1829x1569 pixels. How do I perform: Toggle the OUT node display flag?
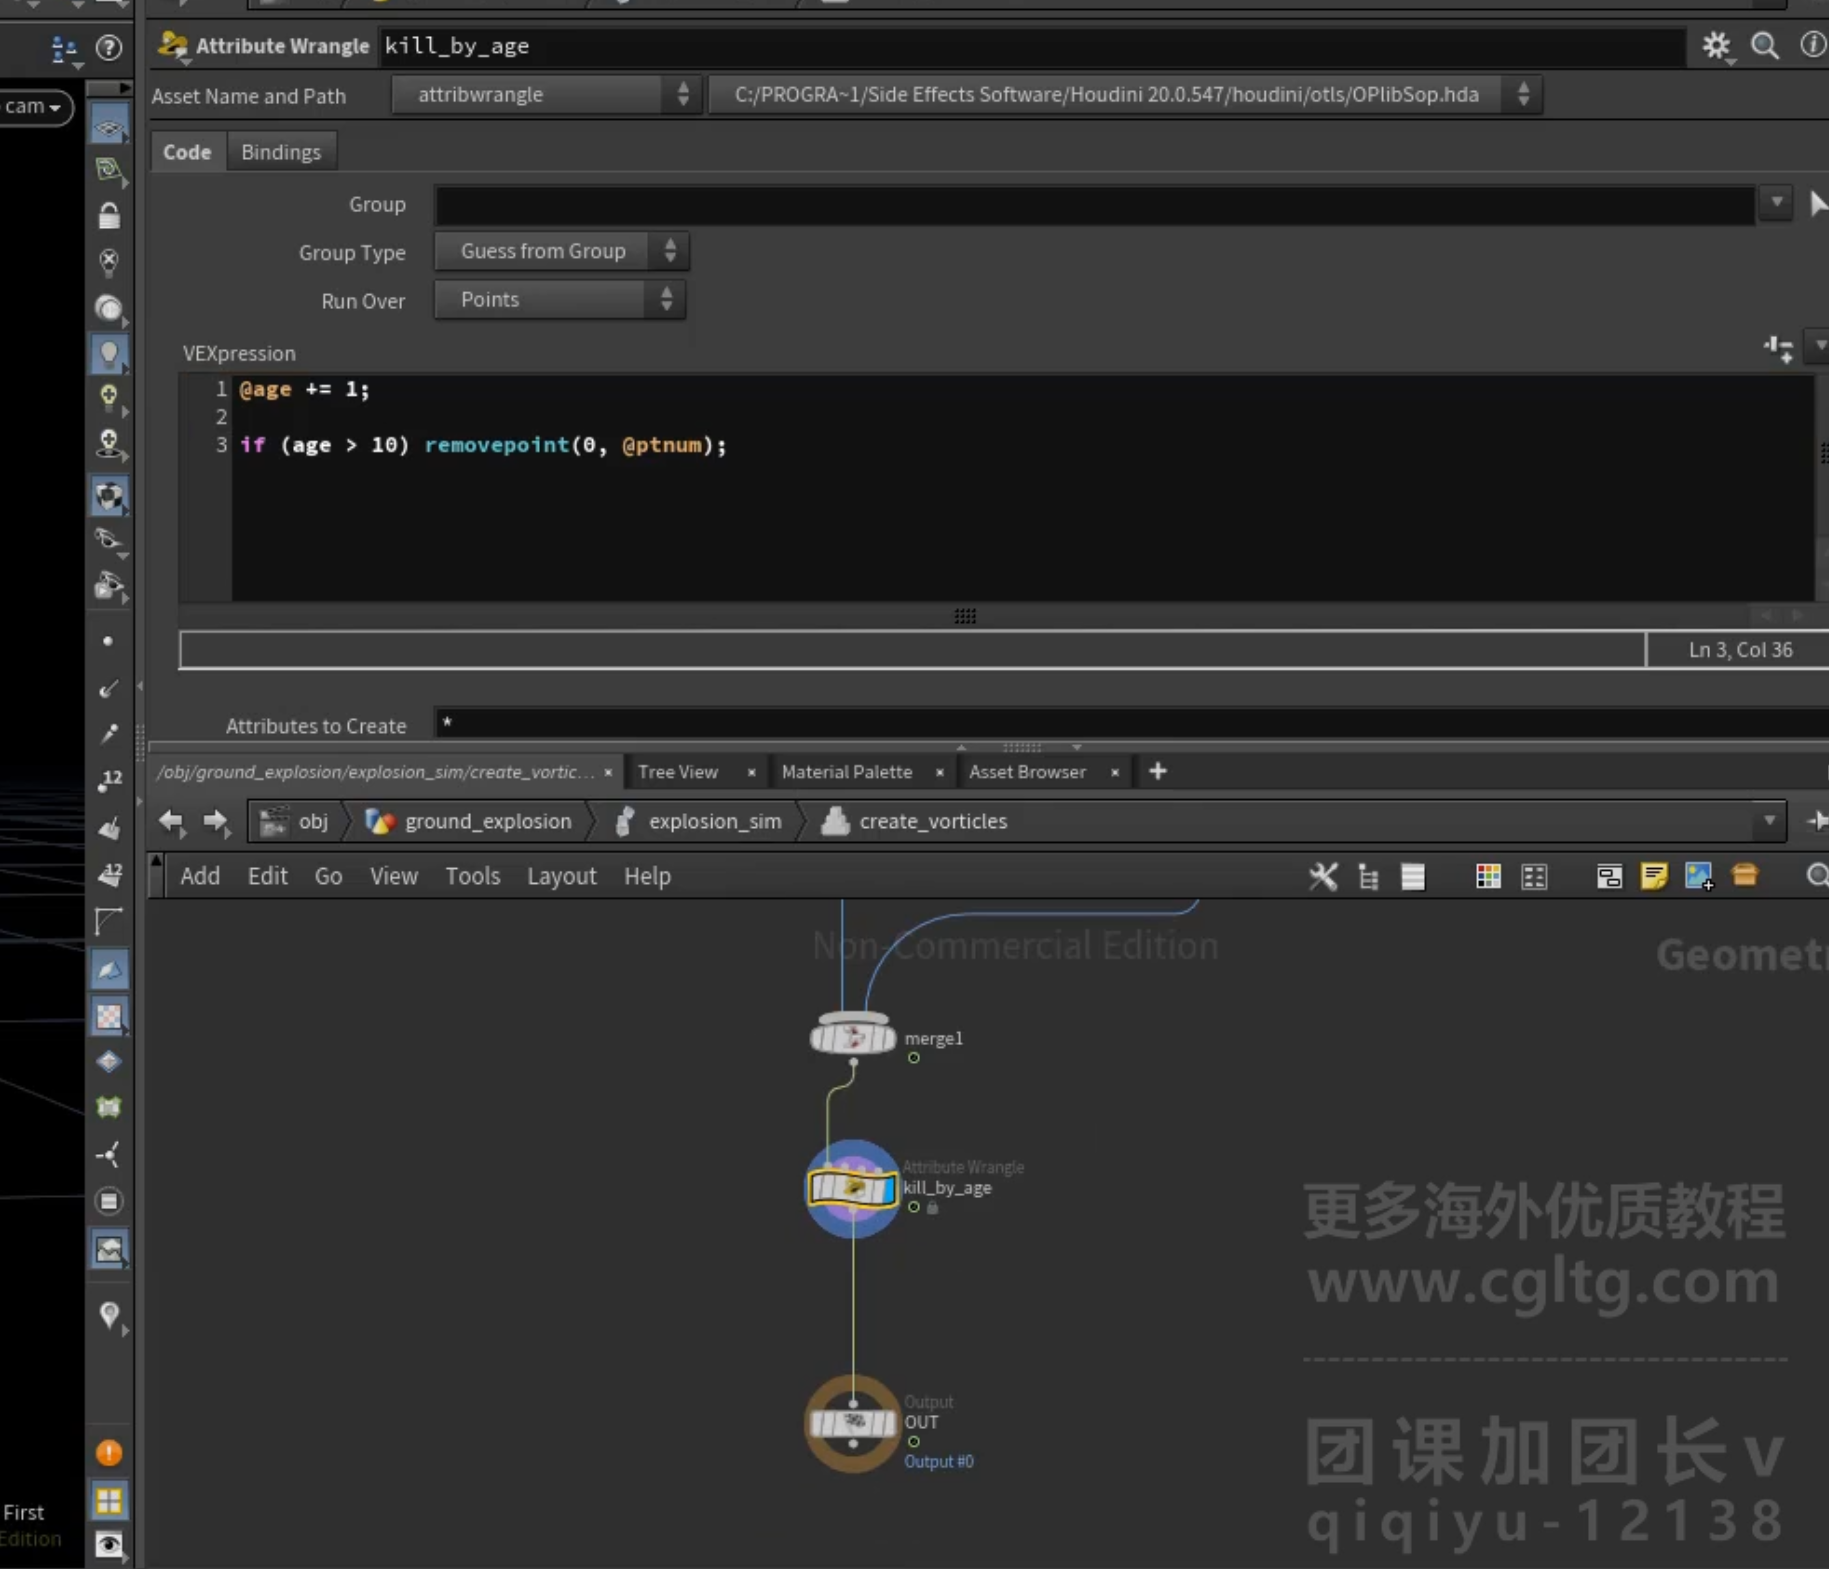(x=888, y=1423)
